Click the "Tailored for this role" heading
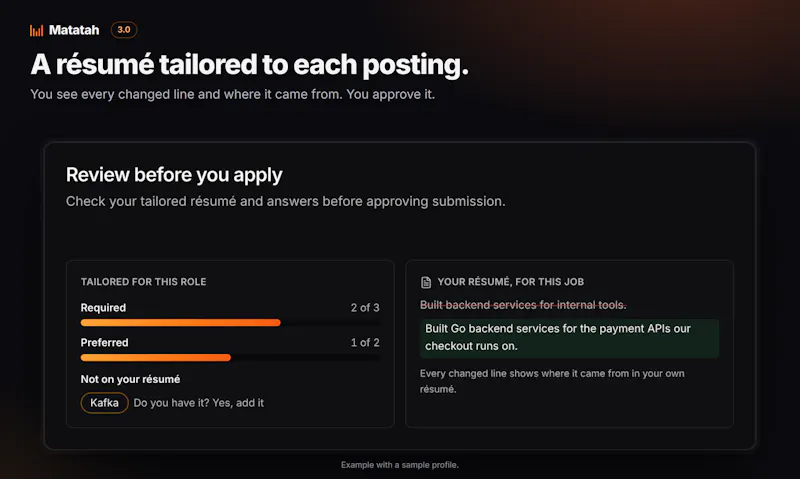This screenshot has height=479, width=800. coord(143,282)
